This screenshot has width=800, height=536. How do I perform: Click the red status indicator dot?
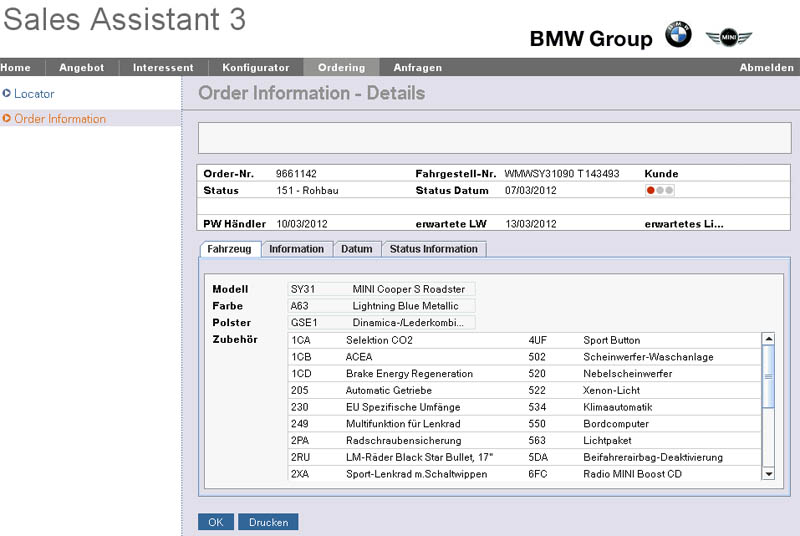pyautogui.click(x=650, y=190)
